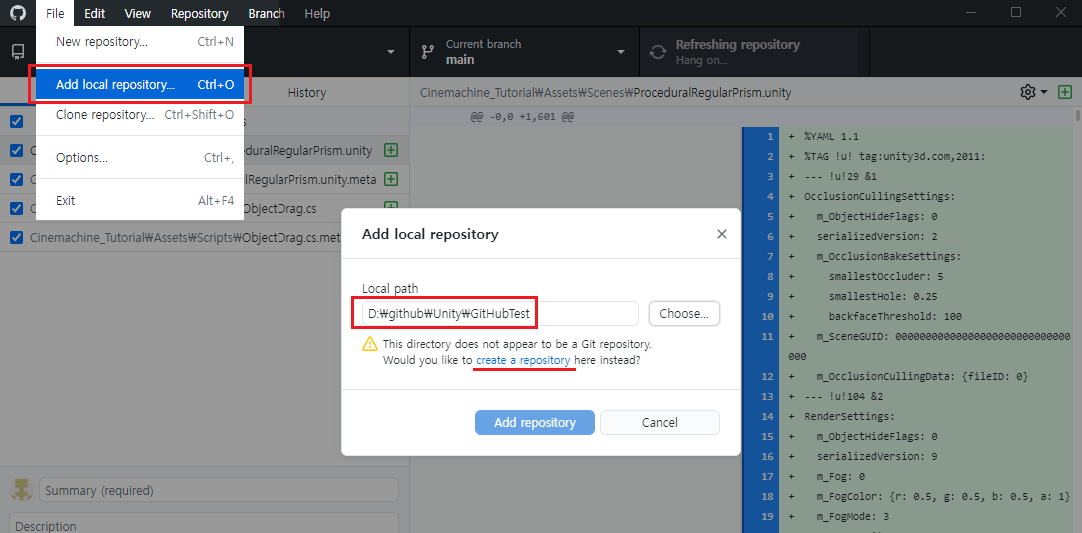The image size is (1082, 533).
Task: Expand the dropdown arrow next to the gear
Action: click(x=1044, y=92)
